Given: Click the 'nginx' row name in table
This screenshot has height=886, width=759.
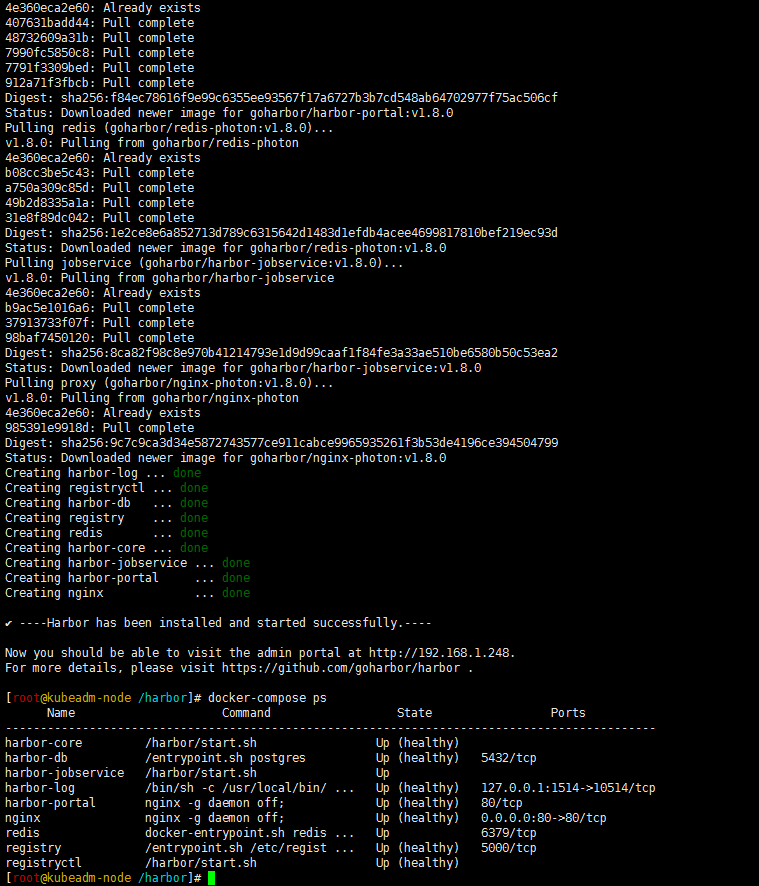Looking at the screenshot, I should 23,818.
